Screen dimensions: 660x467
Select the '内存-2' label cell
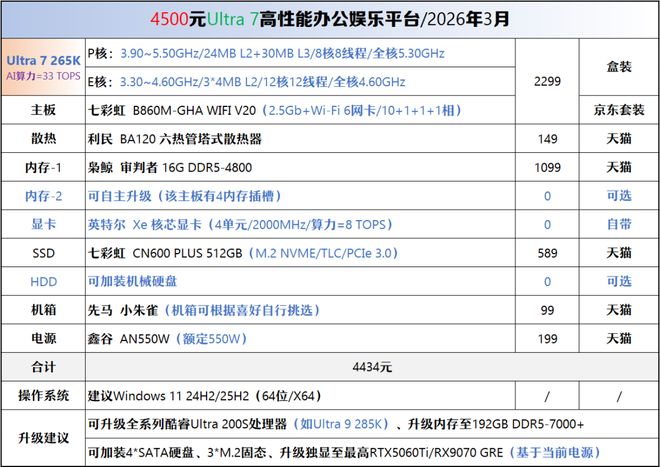pyautogui.click(x=43, y=196)
